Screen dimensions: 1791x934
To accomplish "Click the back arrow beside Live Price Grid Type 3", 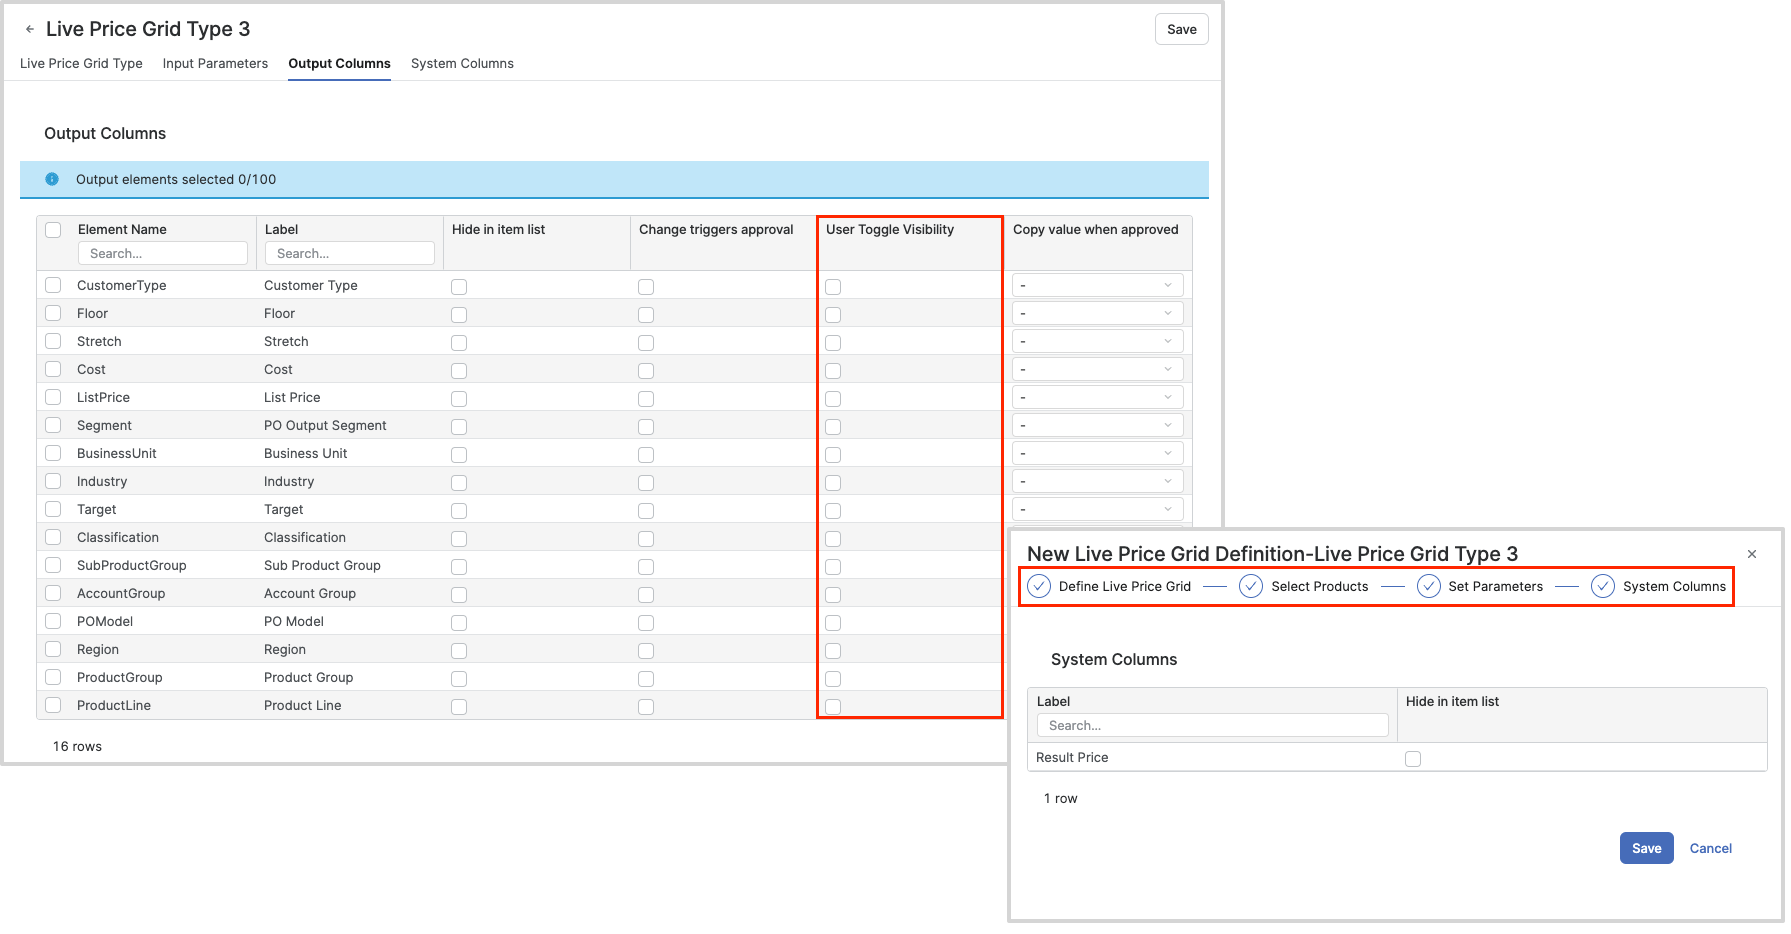I will [30, 30].
